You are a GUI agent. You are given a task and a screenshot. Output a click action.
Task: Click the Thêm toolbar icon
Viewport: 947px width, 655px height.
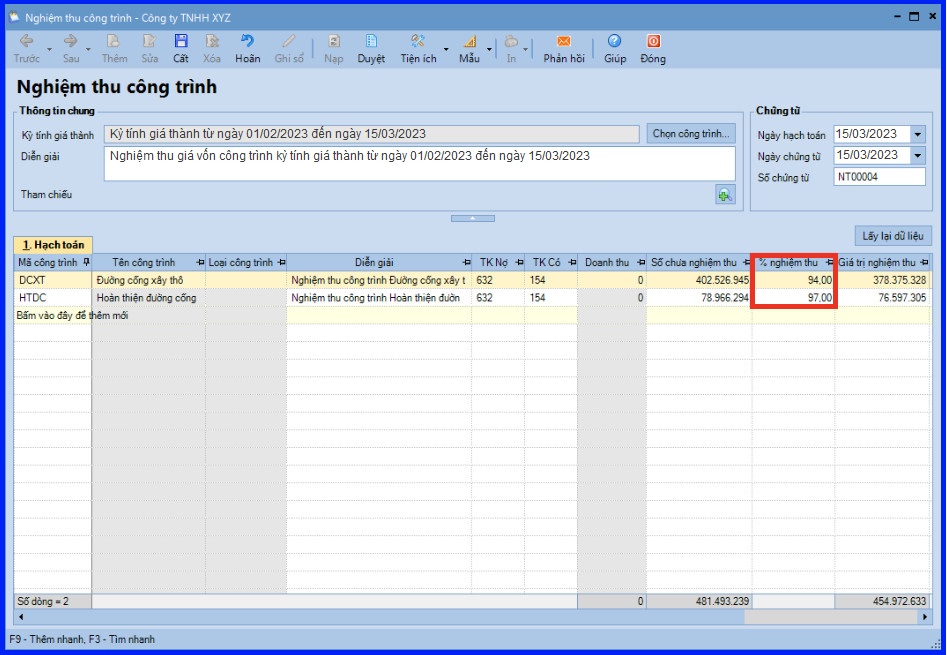tap(114, 41)
